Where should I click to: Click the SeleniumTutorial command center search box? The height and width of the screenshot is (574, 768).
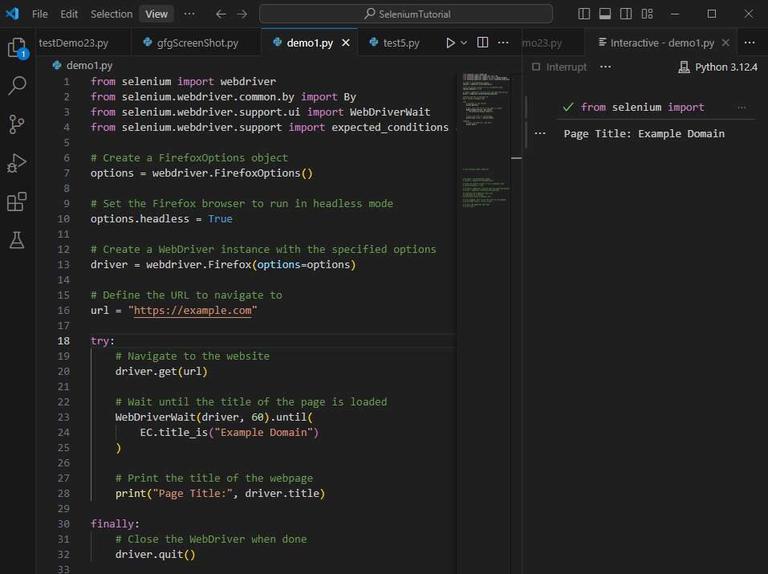pyautogui.click(x=406, y=14)
